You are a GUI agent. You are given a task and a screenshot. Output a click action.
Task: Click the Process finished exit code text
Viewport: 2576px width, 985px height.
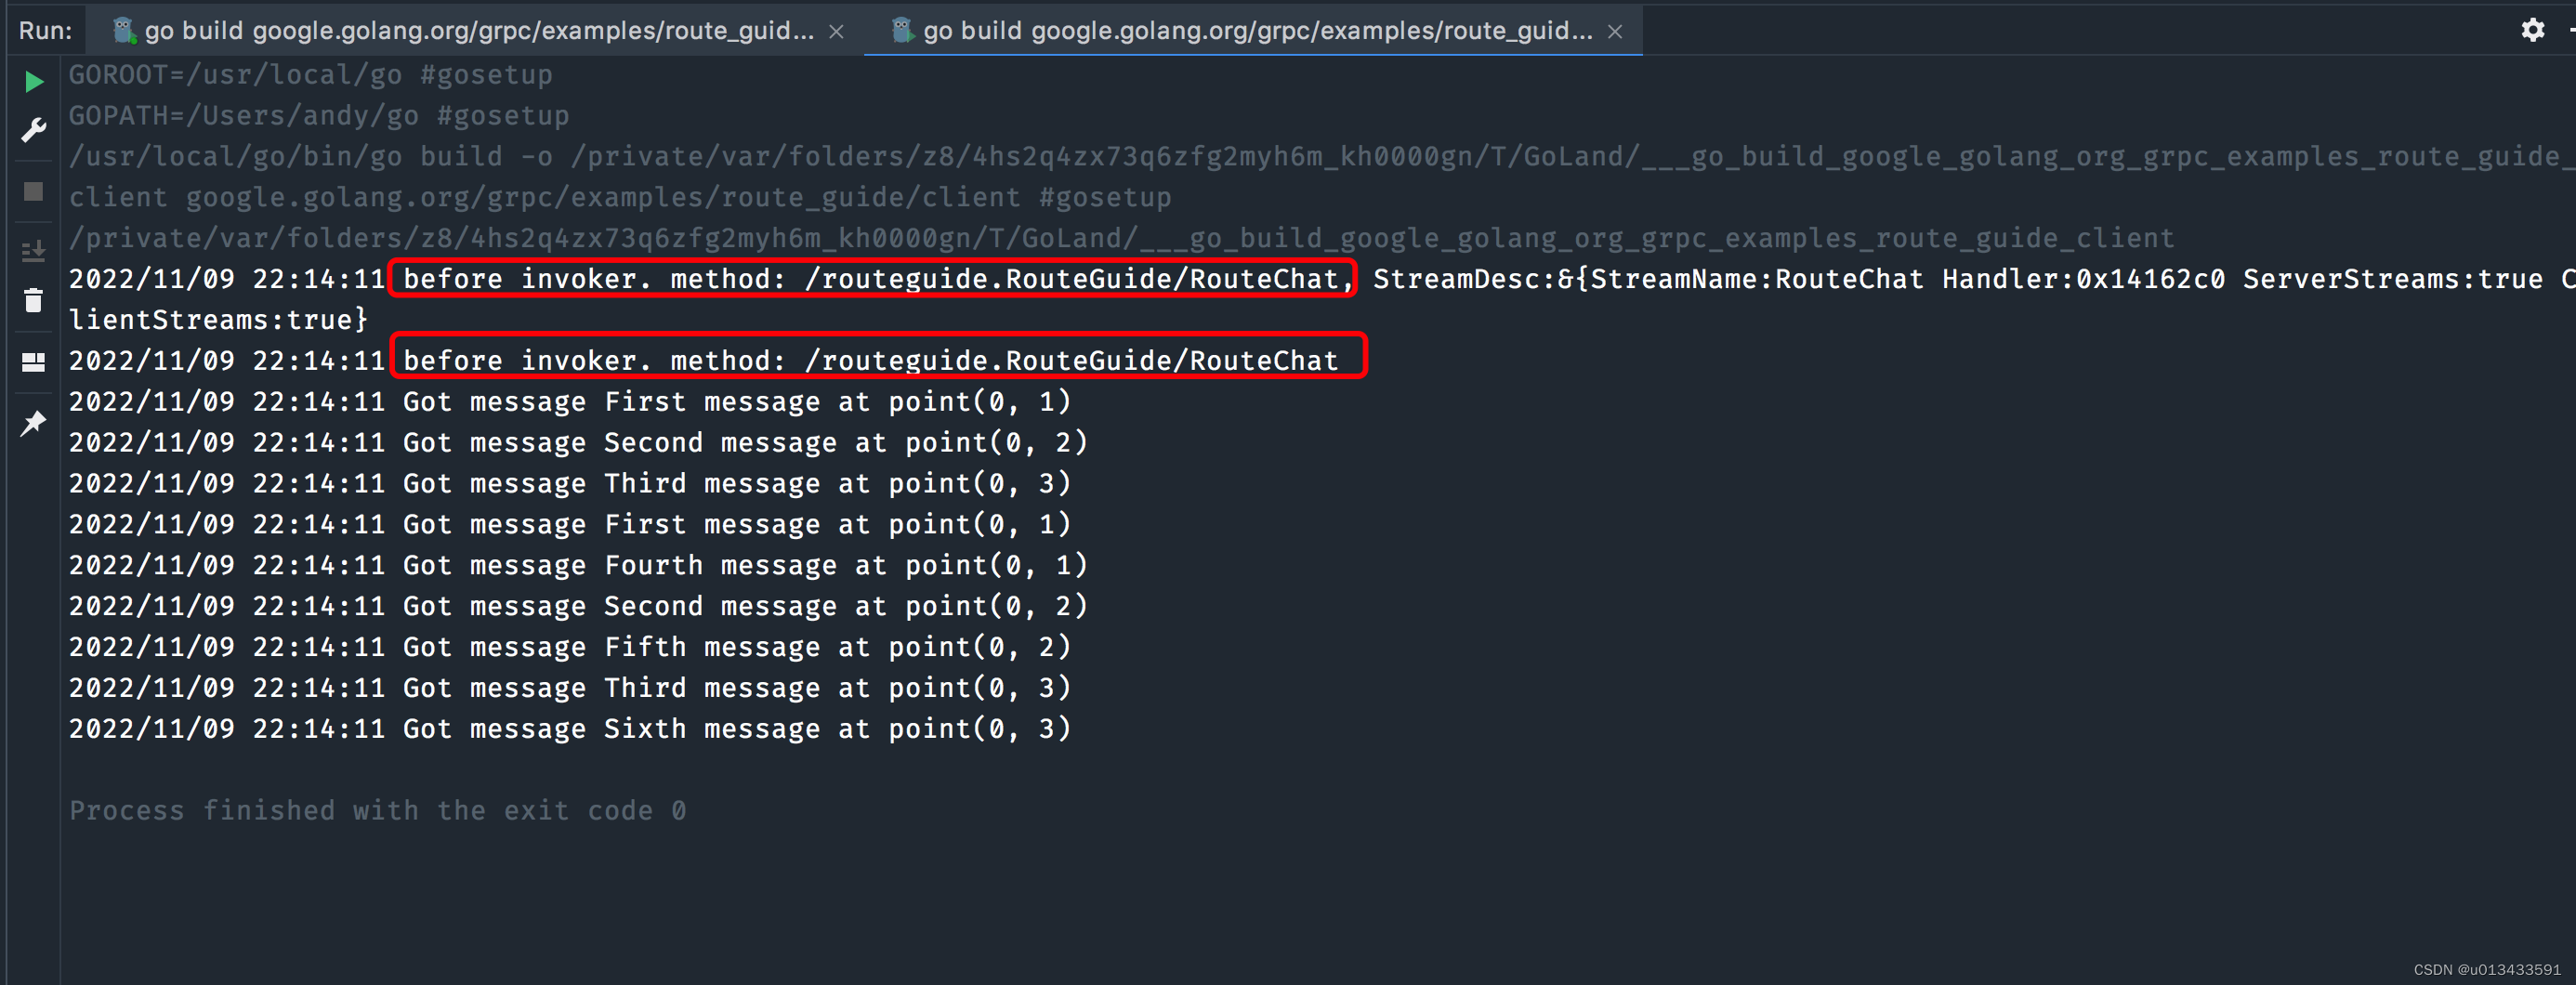377,810
